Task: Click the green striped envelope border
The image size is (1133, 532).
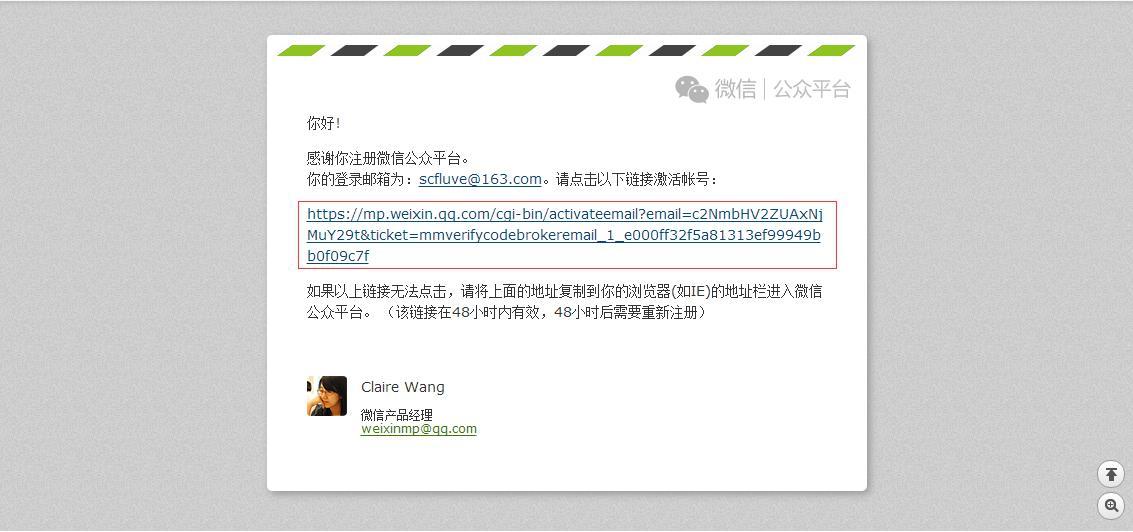Action: coord(566,51)
